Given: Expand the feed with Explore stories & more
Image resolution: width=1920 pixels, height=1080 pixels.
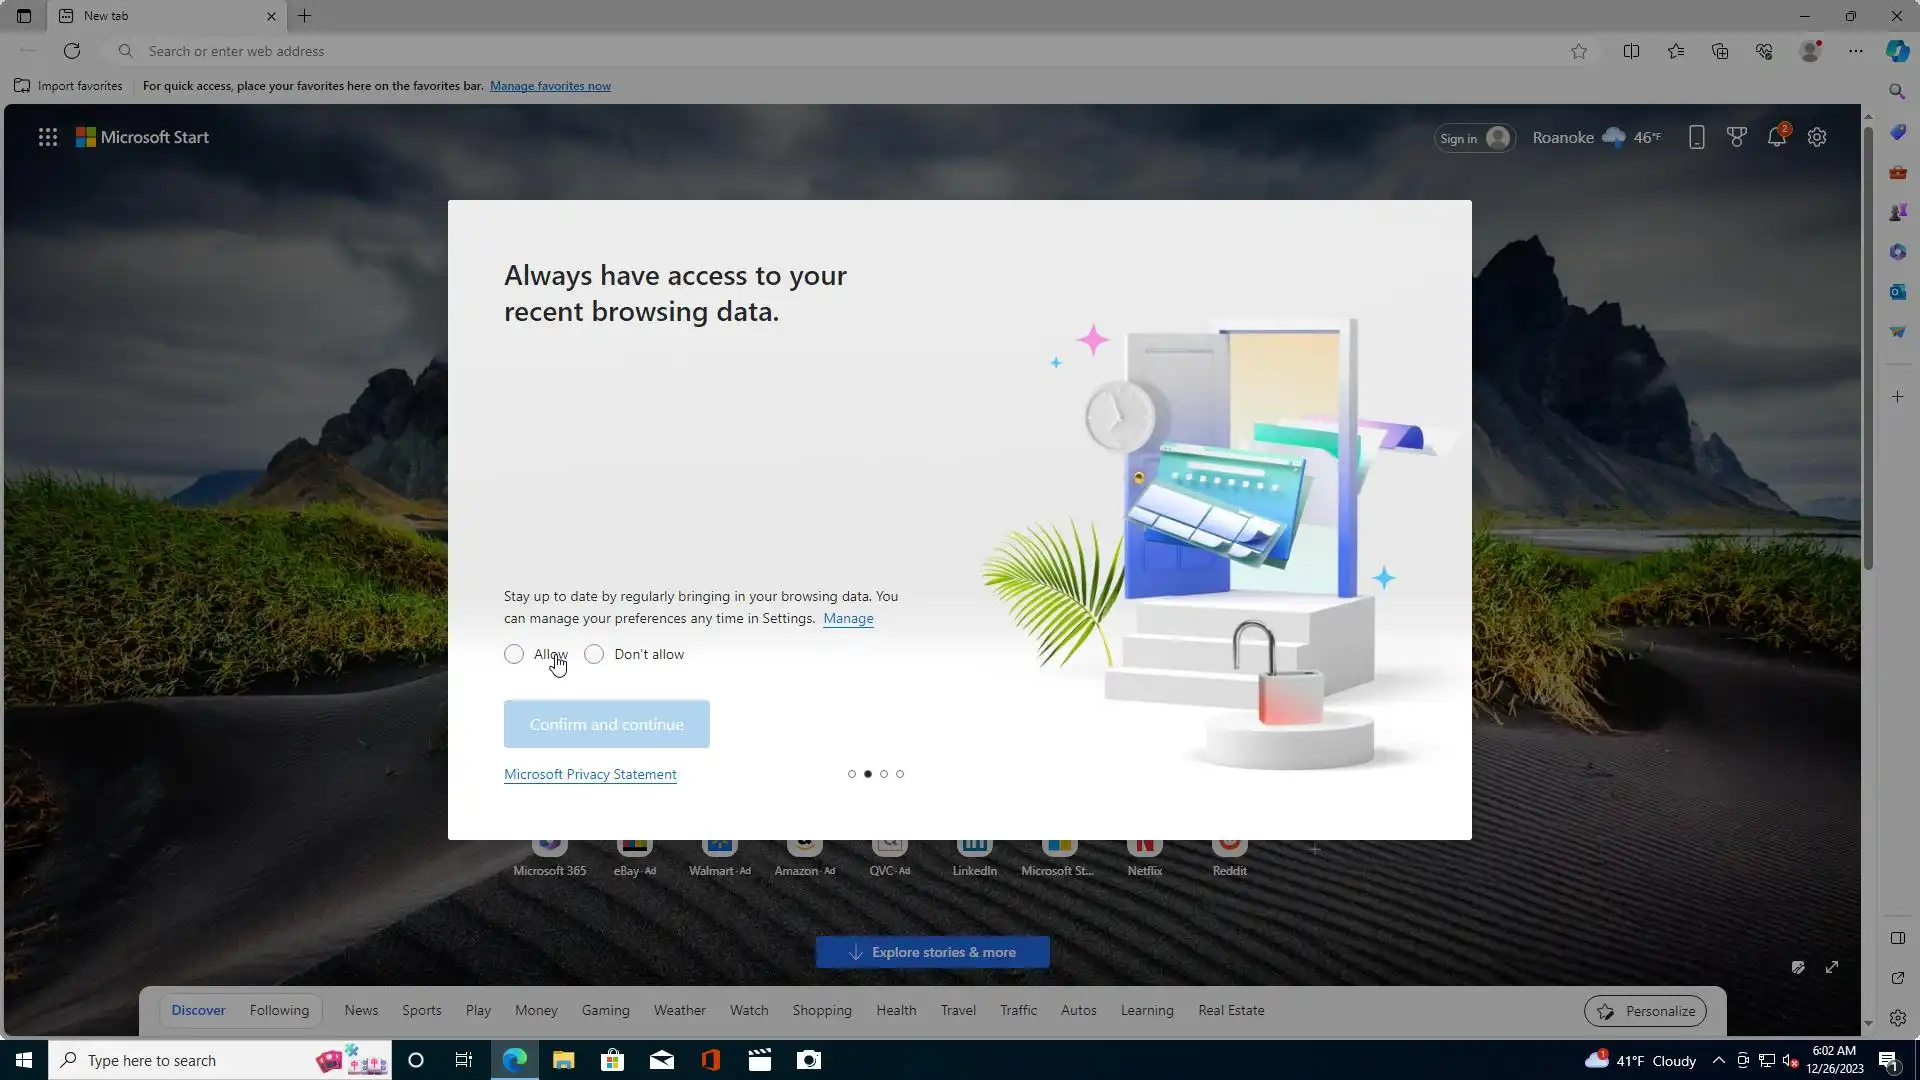Looking at the screenshot, I should (932, 952).
